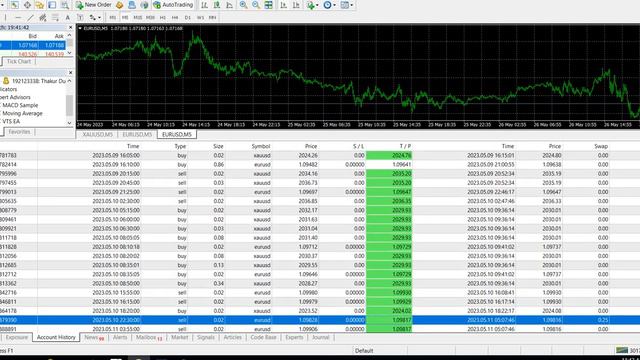Select VTS EA in Navigator
Image resolution: width=640 pixels, height=360 pixels.
pyautogui.click(x=11, y=121)
